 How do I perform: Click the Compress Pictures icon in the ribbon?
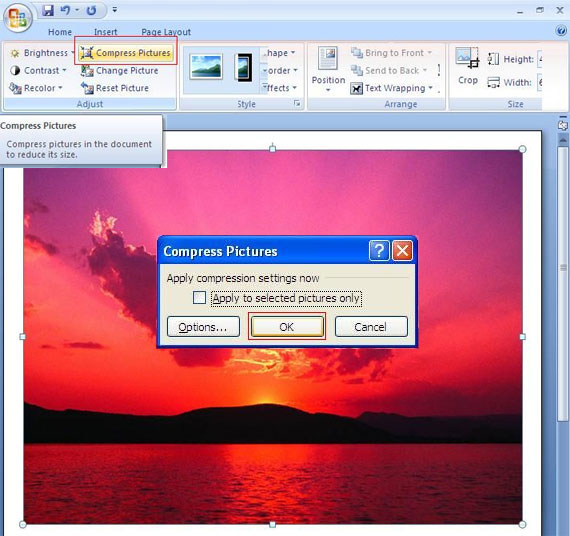(x=87, y=53)
